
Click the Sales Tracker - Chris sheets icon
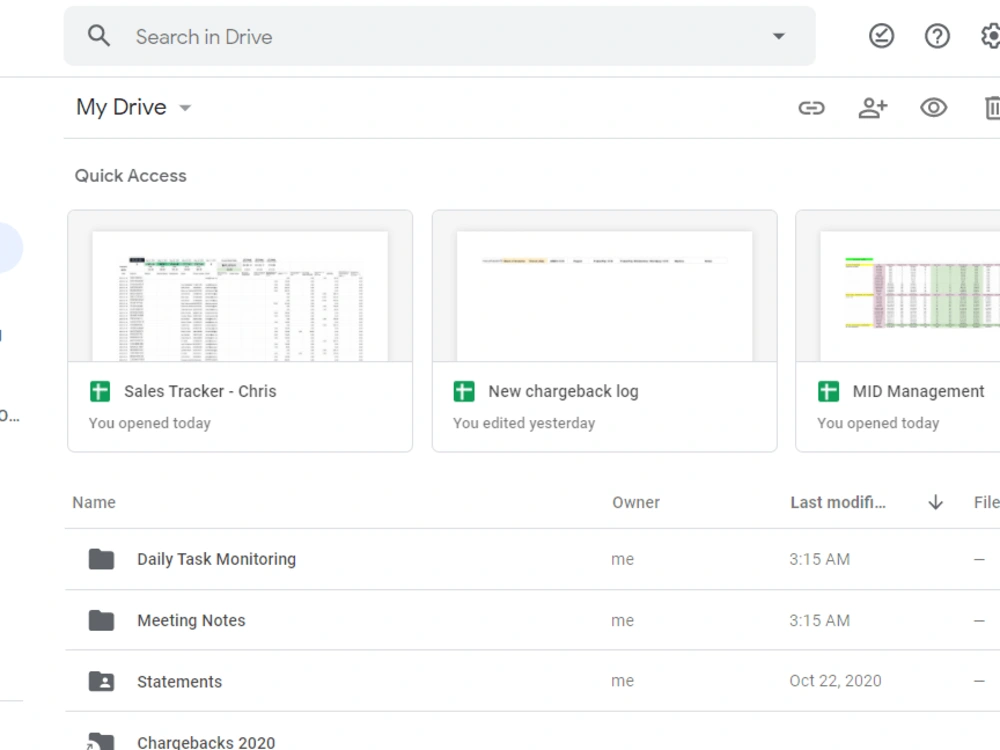[100, 391]
